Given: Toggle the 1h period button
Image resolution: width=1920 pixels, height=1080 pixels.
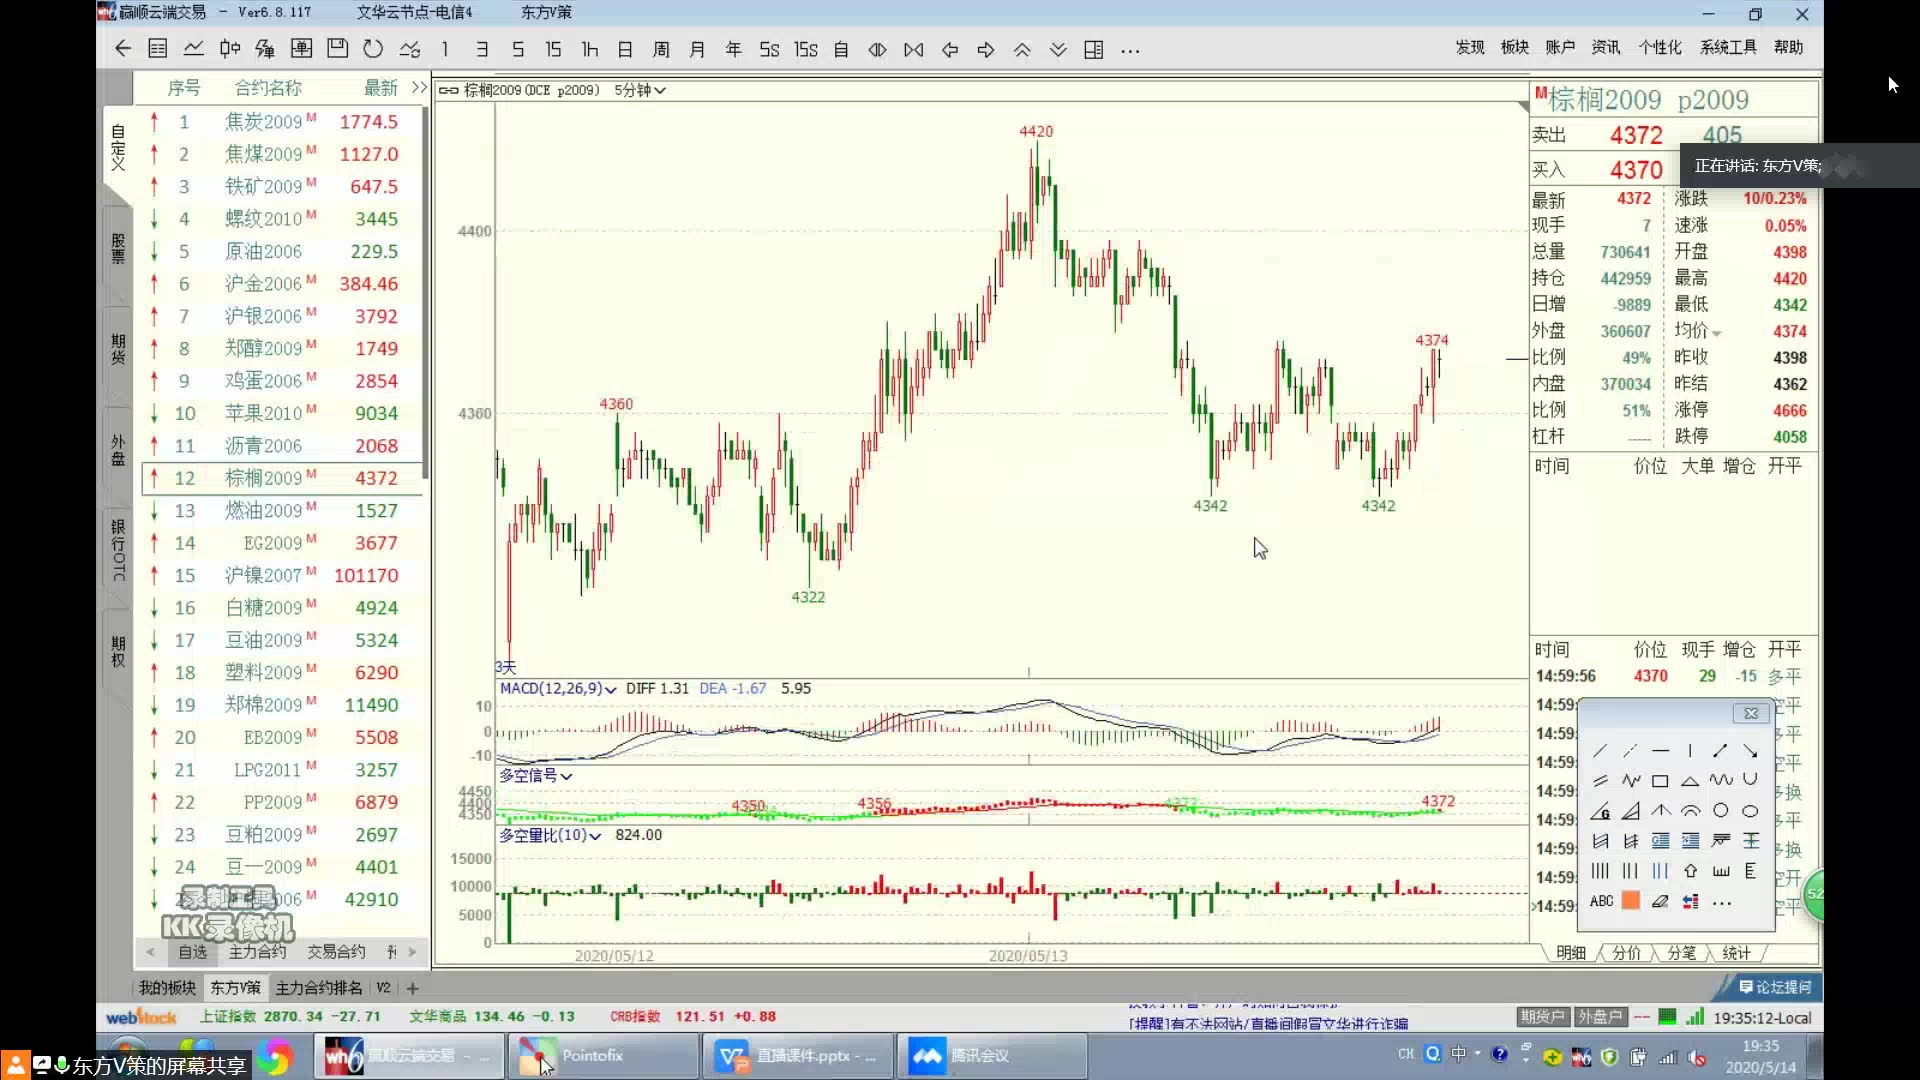Looking at the screenshot, I should (589, 49).
